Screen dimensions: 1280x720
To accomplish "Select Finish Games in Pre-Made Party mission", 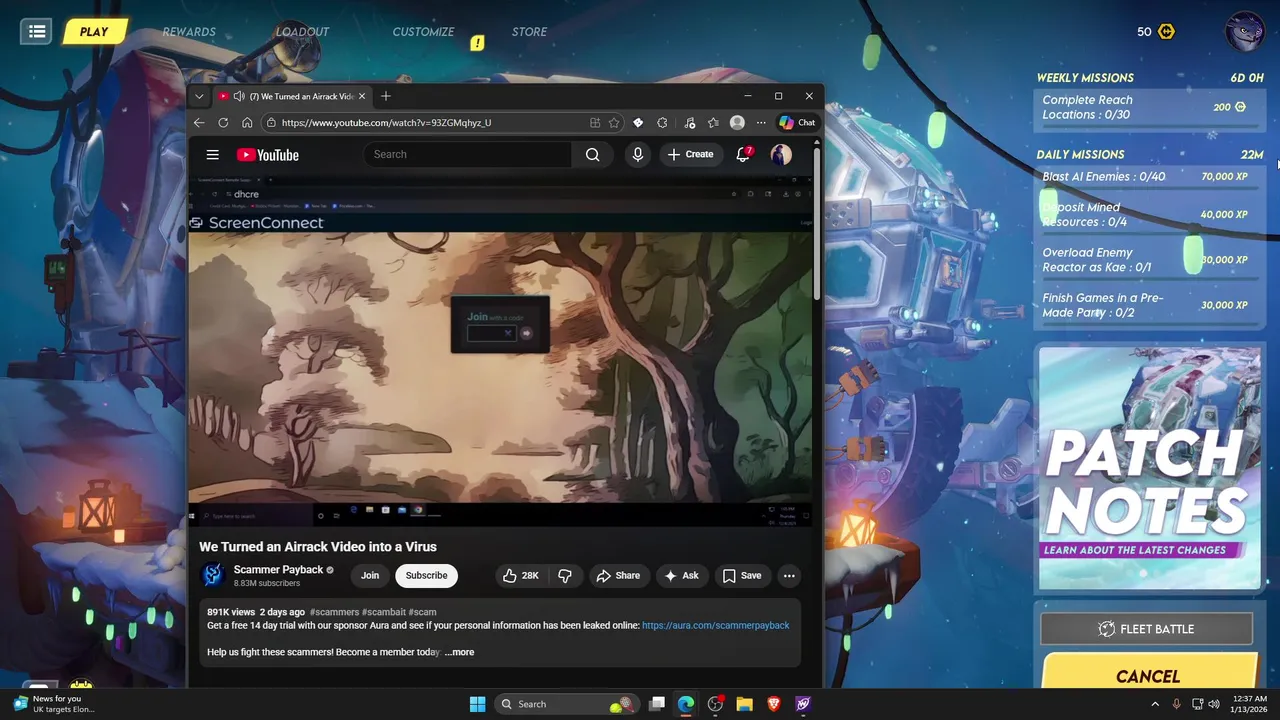I will pyautogui.click(x=1149, y=305).
